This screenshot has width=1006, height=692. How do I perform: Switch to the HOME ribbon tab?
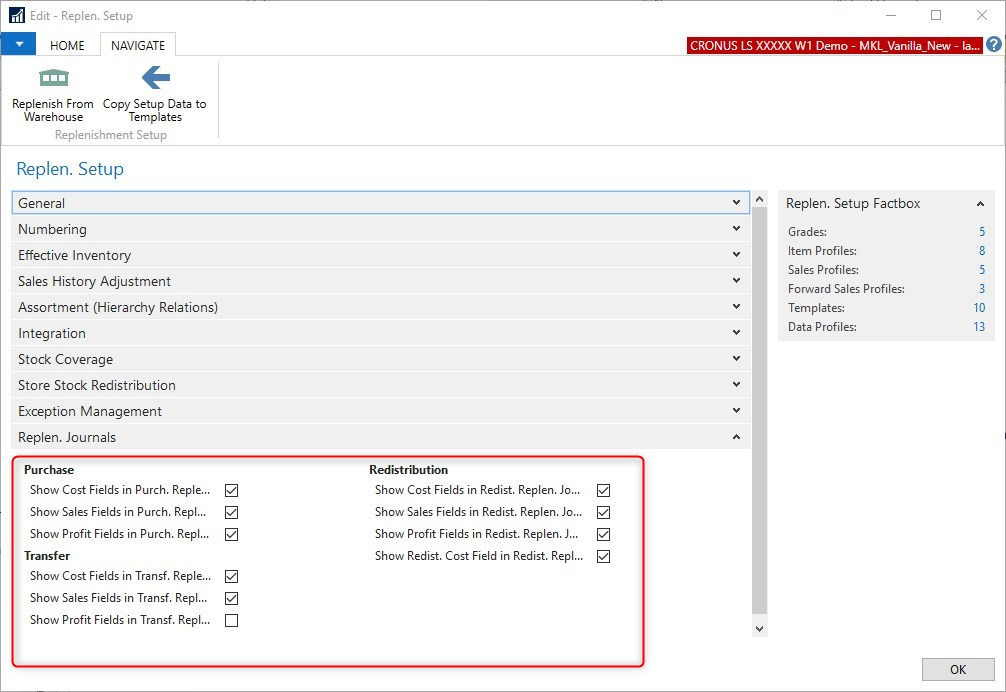(67, 45)
